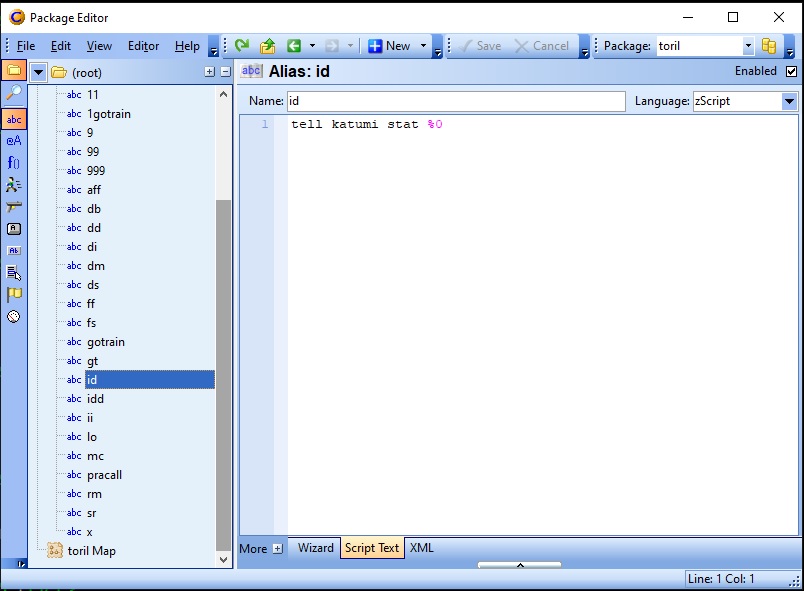Viewport: 804px width, 591px height.
Task: Select the dm alias
Action: coord(96,266)
